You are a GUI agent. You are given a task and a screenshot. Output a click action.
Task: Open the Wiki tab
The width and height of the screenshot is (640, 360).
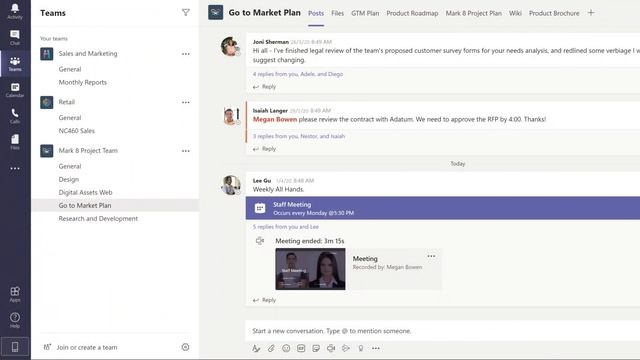515,13
